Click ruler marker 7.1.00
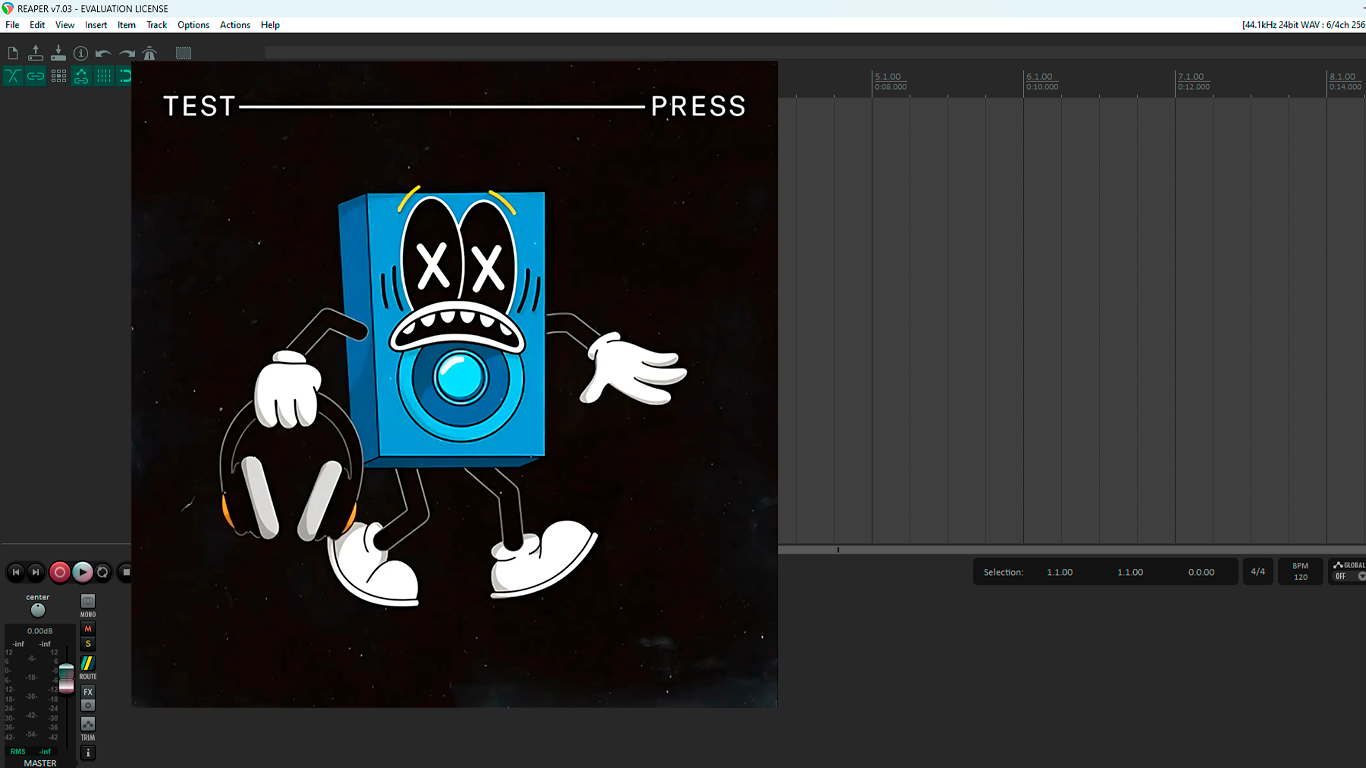Screen dimensions: 1366x768 tap(1191, 77)
